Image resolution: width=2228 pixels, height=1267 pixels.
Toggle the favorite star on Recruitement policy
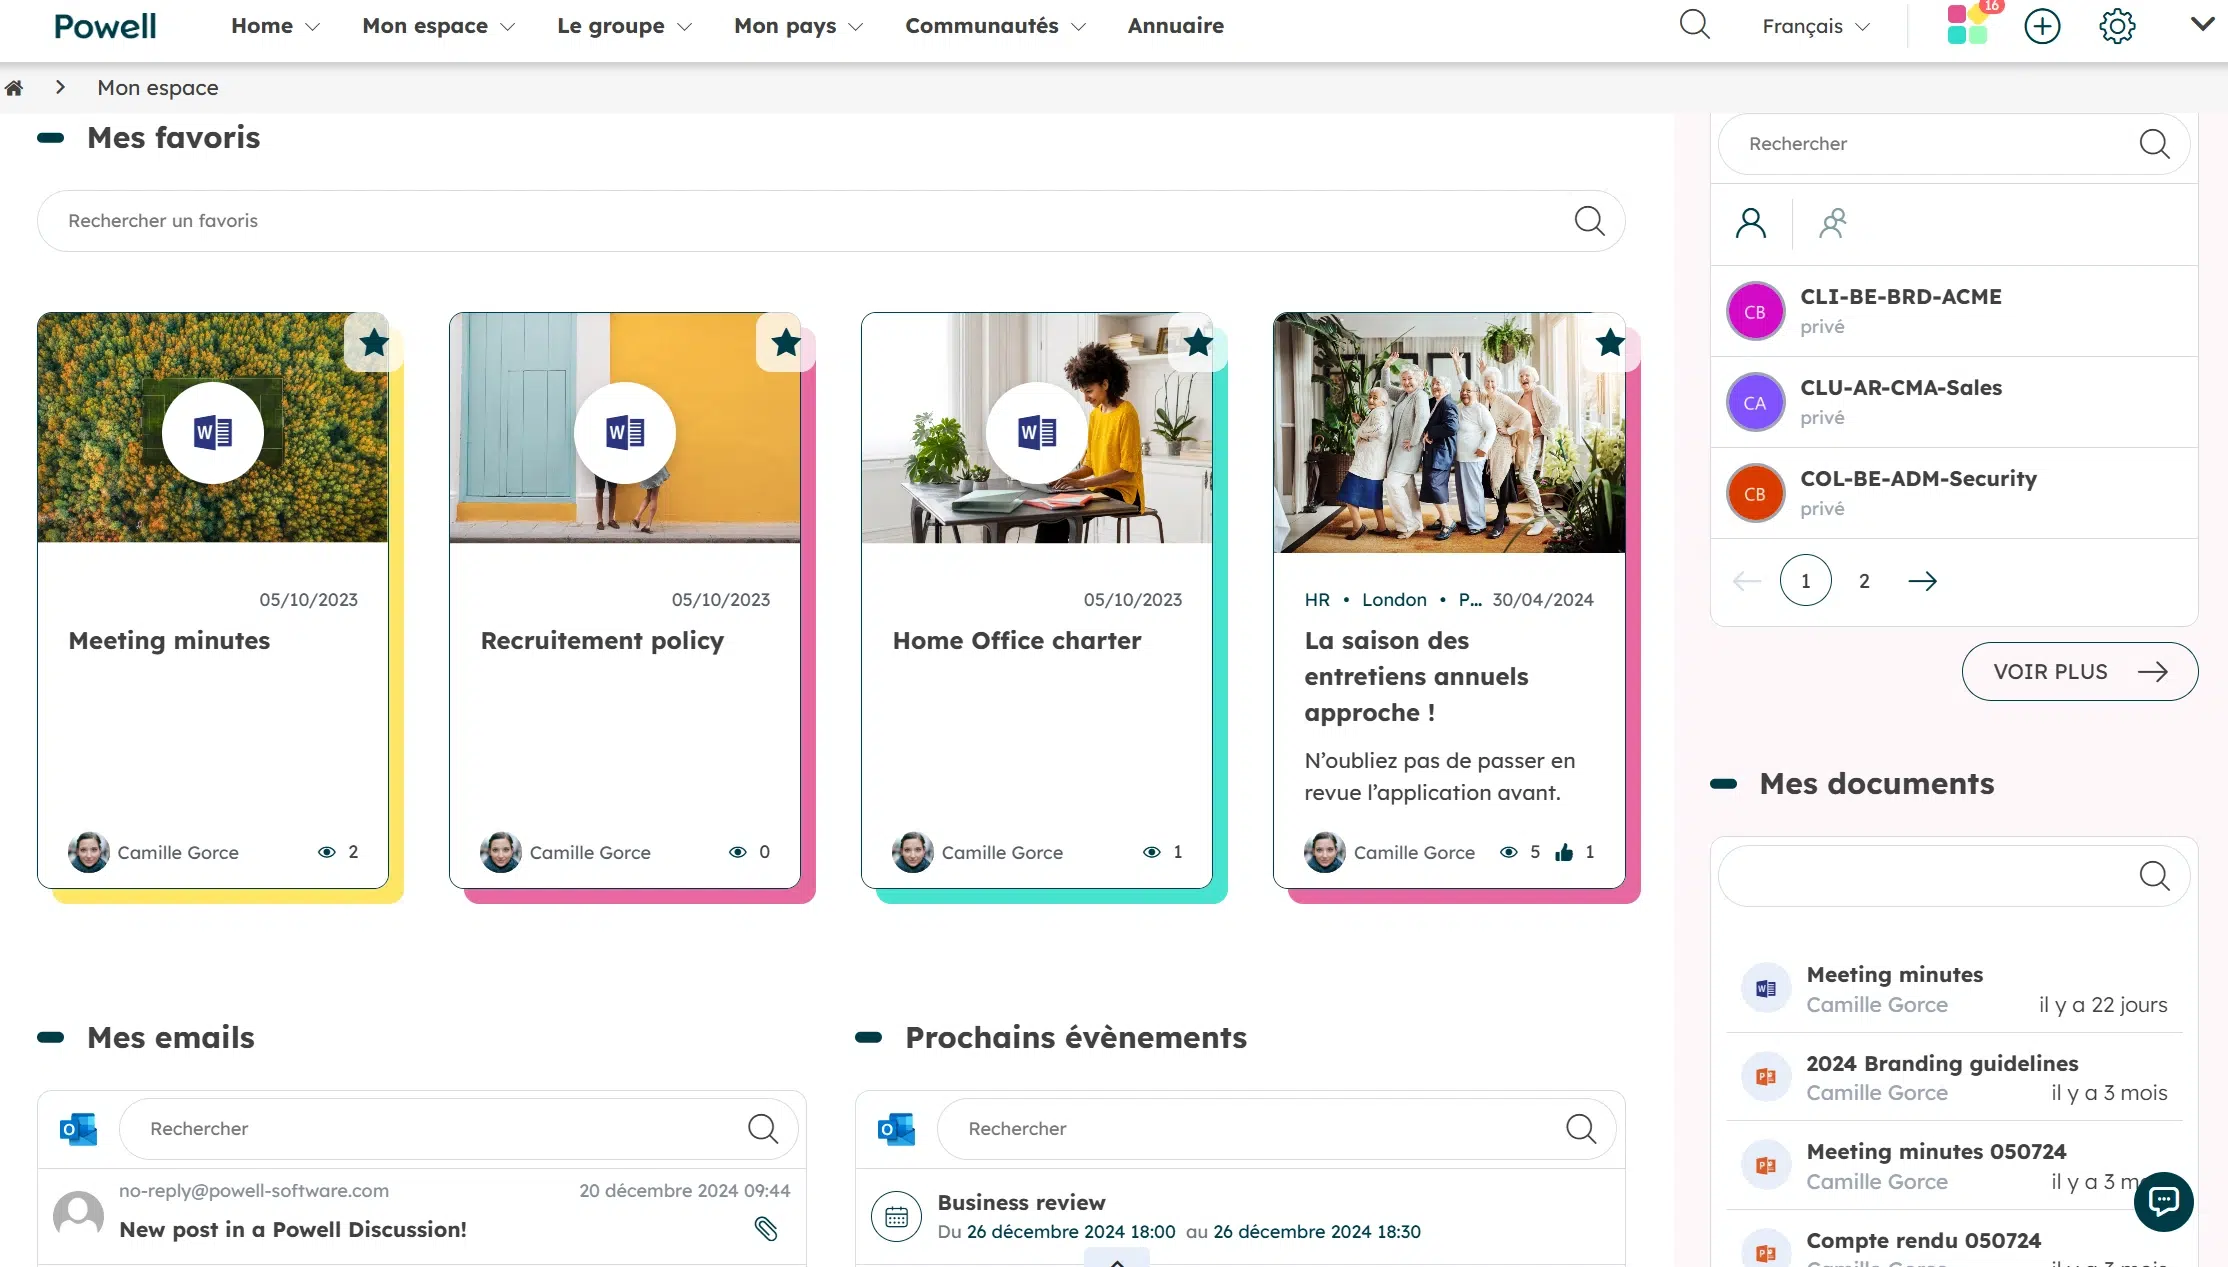786,343
